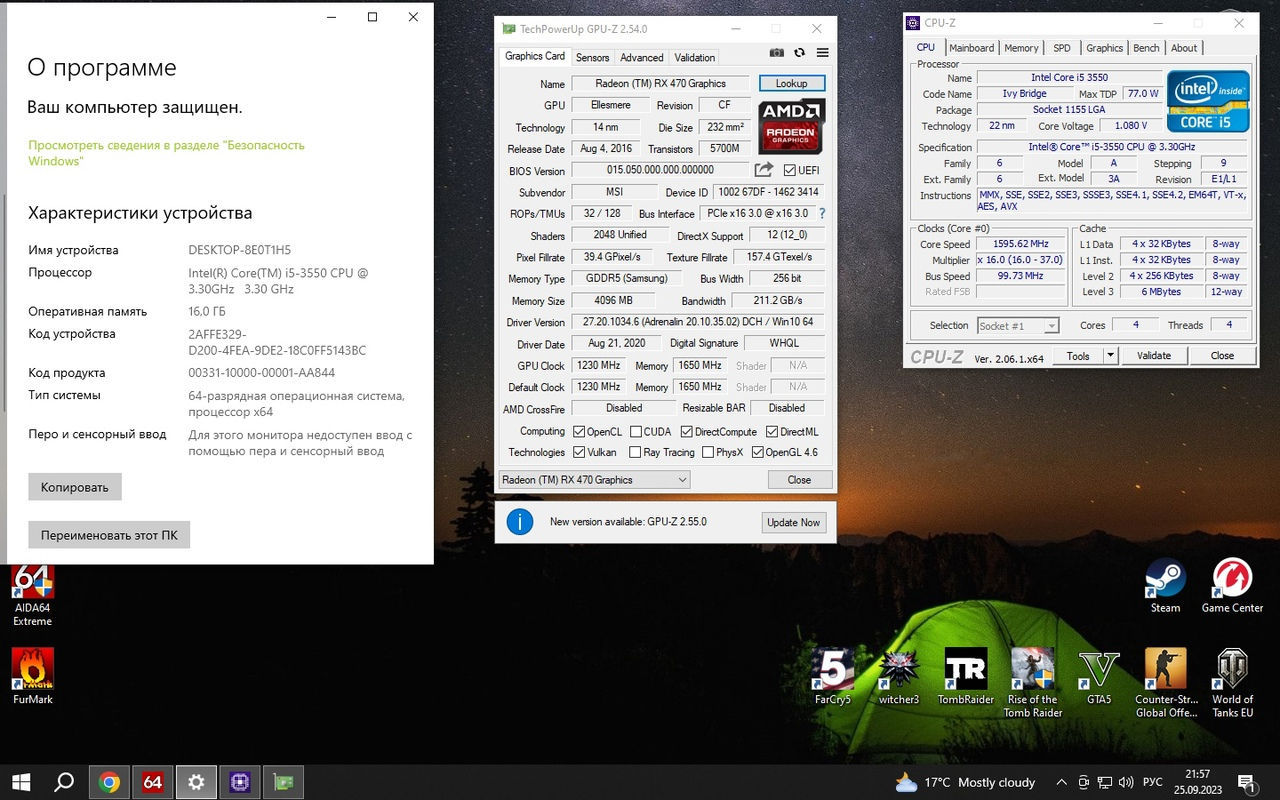
Task: Click the Close button in GPU-Z
Action: coord(799,480)
